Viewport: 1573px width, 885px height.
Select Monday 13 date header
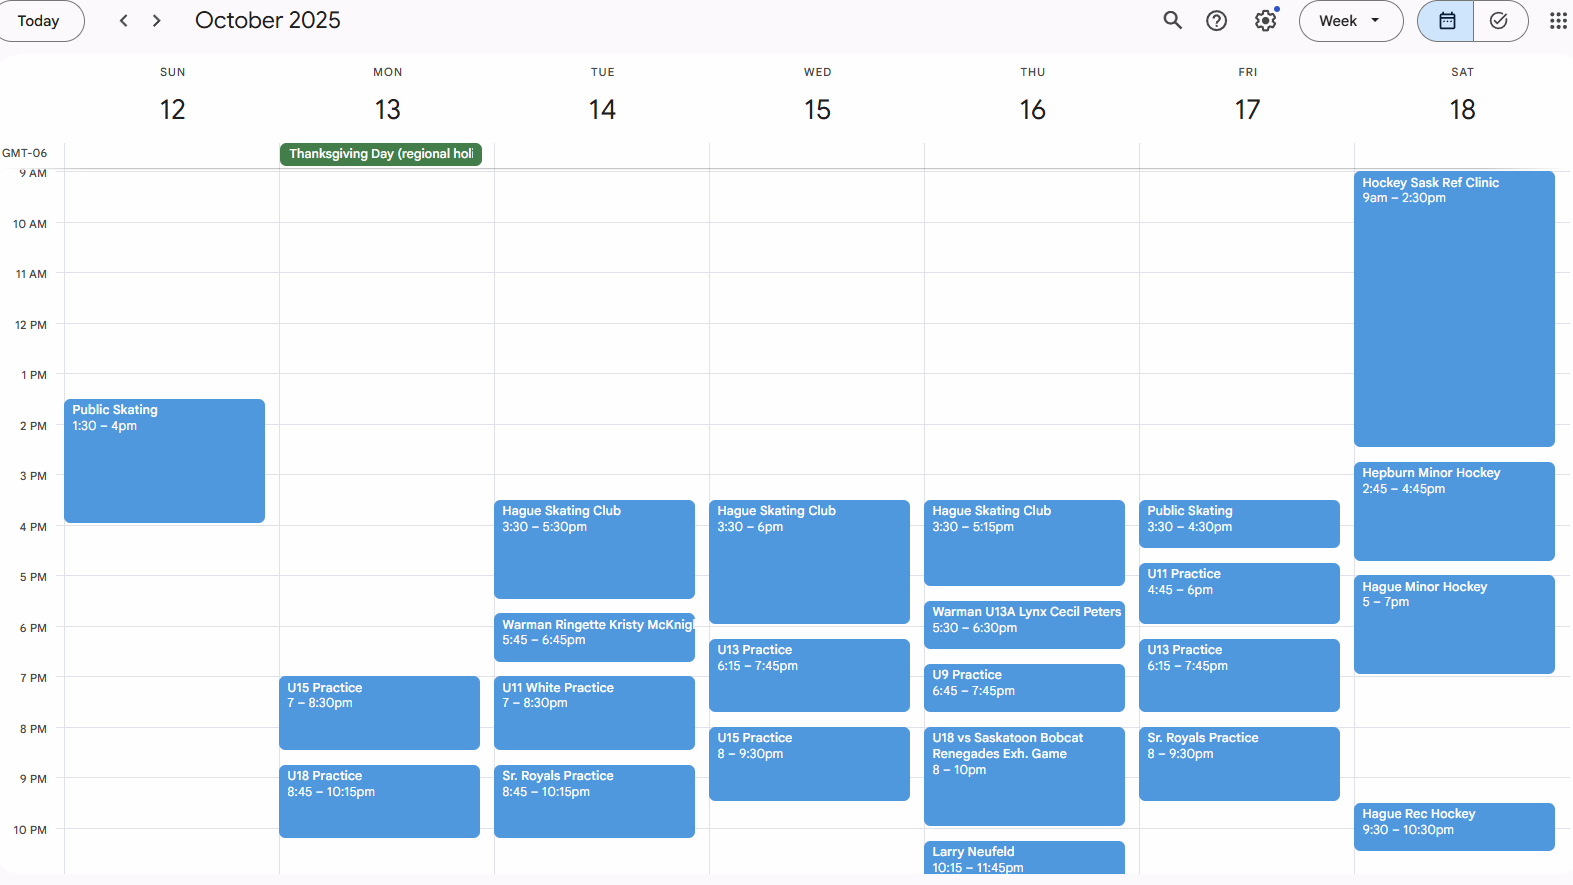tap(387, 109)
